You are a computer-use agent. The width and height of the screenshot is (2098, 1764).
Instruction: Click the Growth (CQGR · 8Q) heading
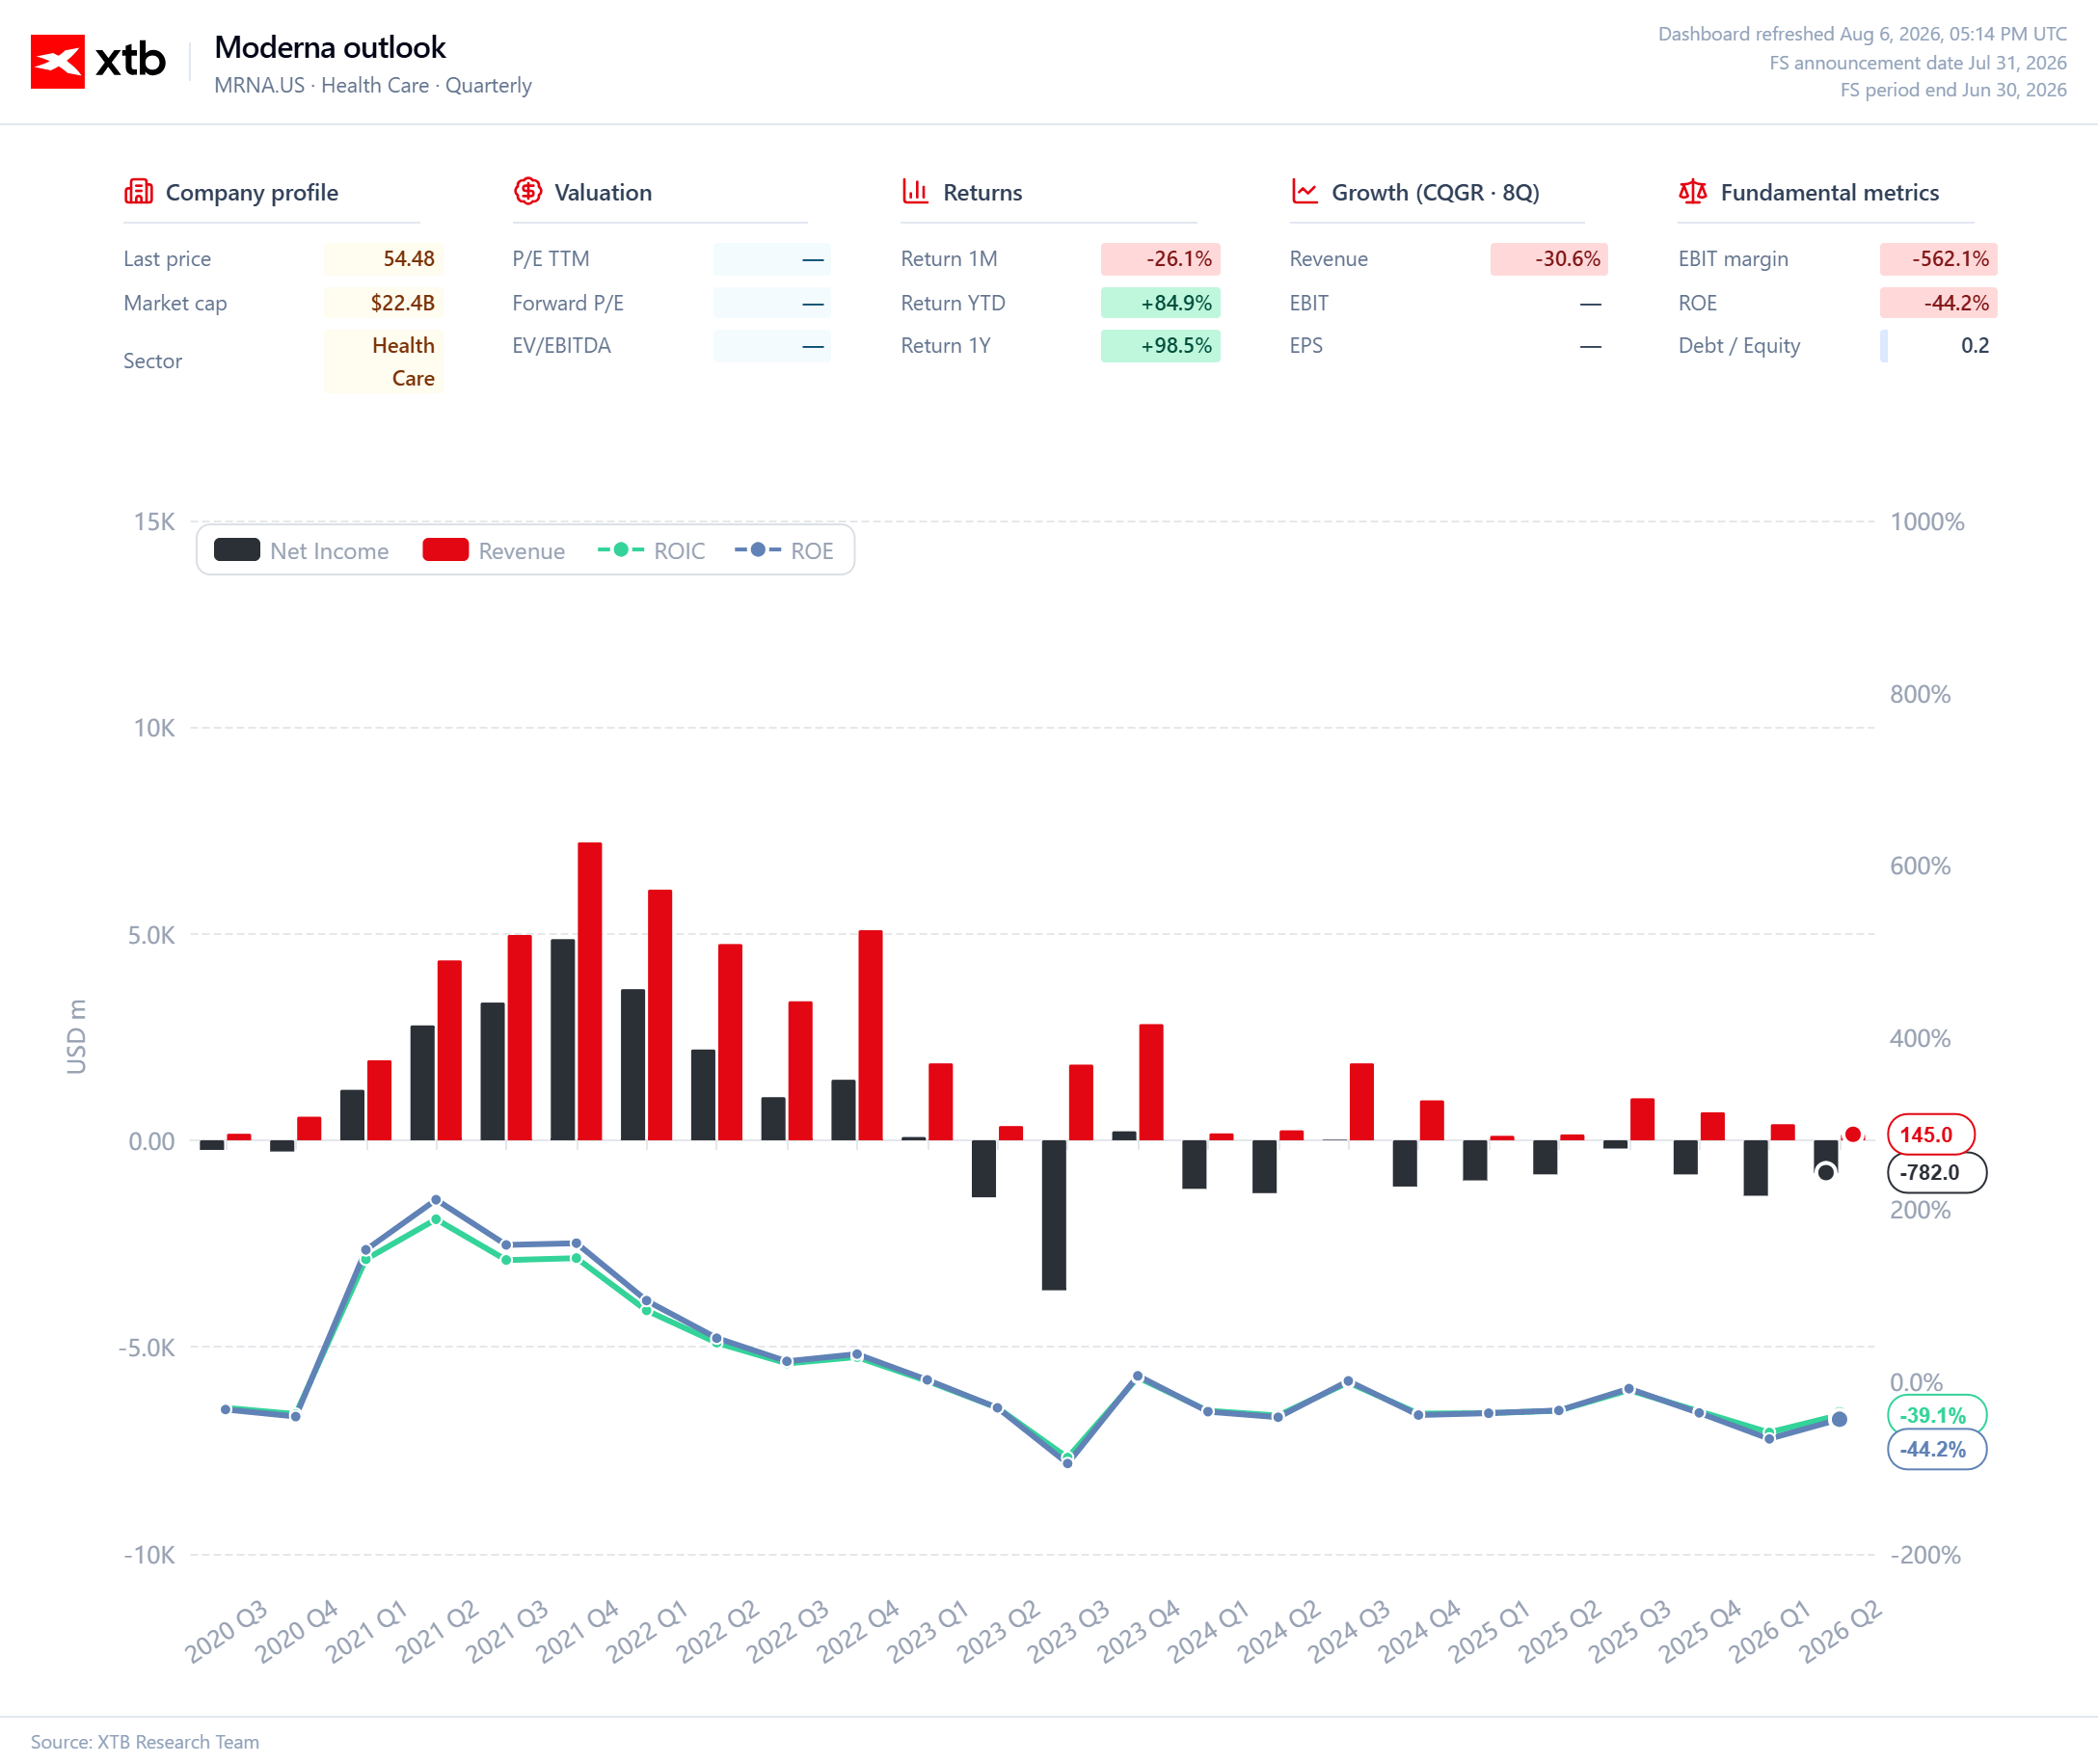pos(1435,192)
